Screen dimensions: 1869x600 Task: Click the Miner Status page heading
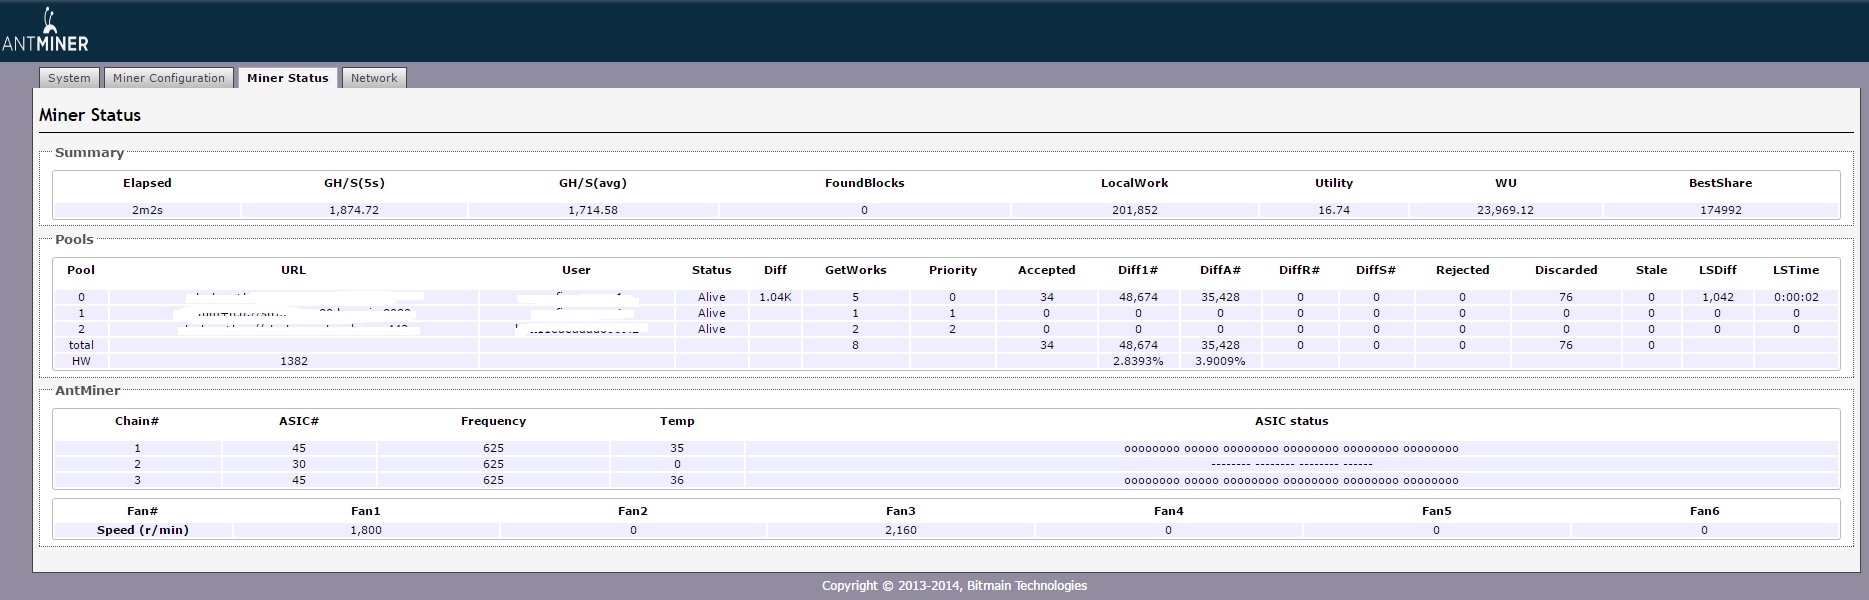pos(90,115)
